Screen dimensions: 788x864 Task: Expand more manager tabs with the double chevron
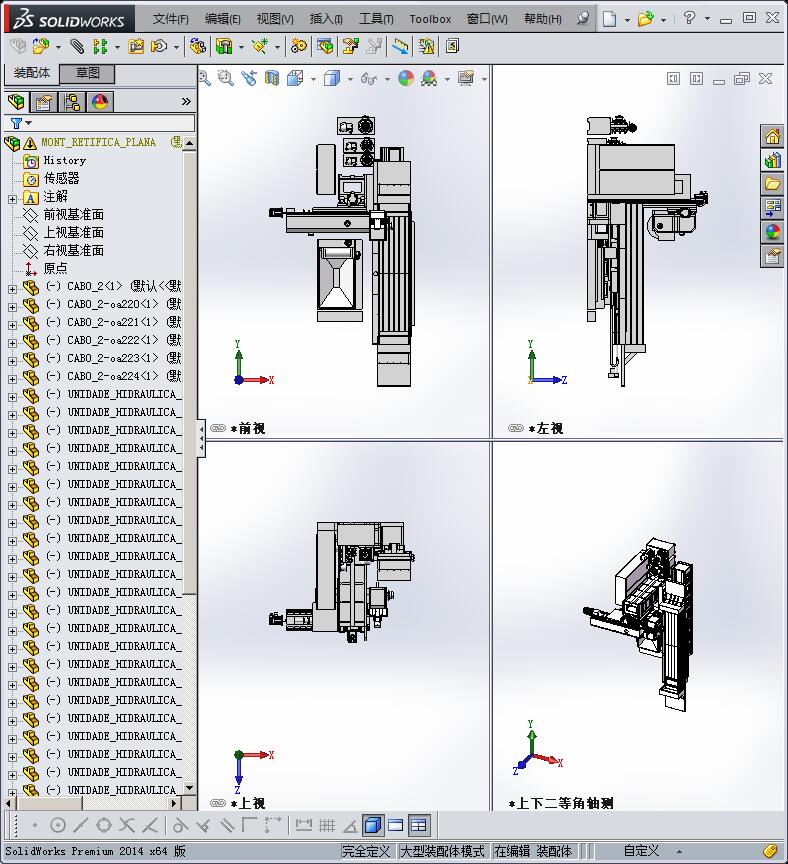[186, 101]
